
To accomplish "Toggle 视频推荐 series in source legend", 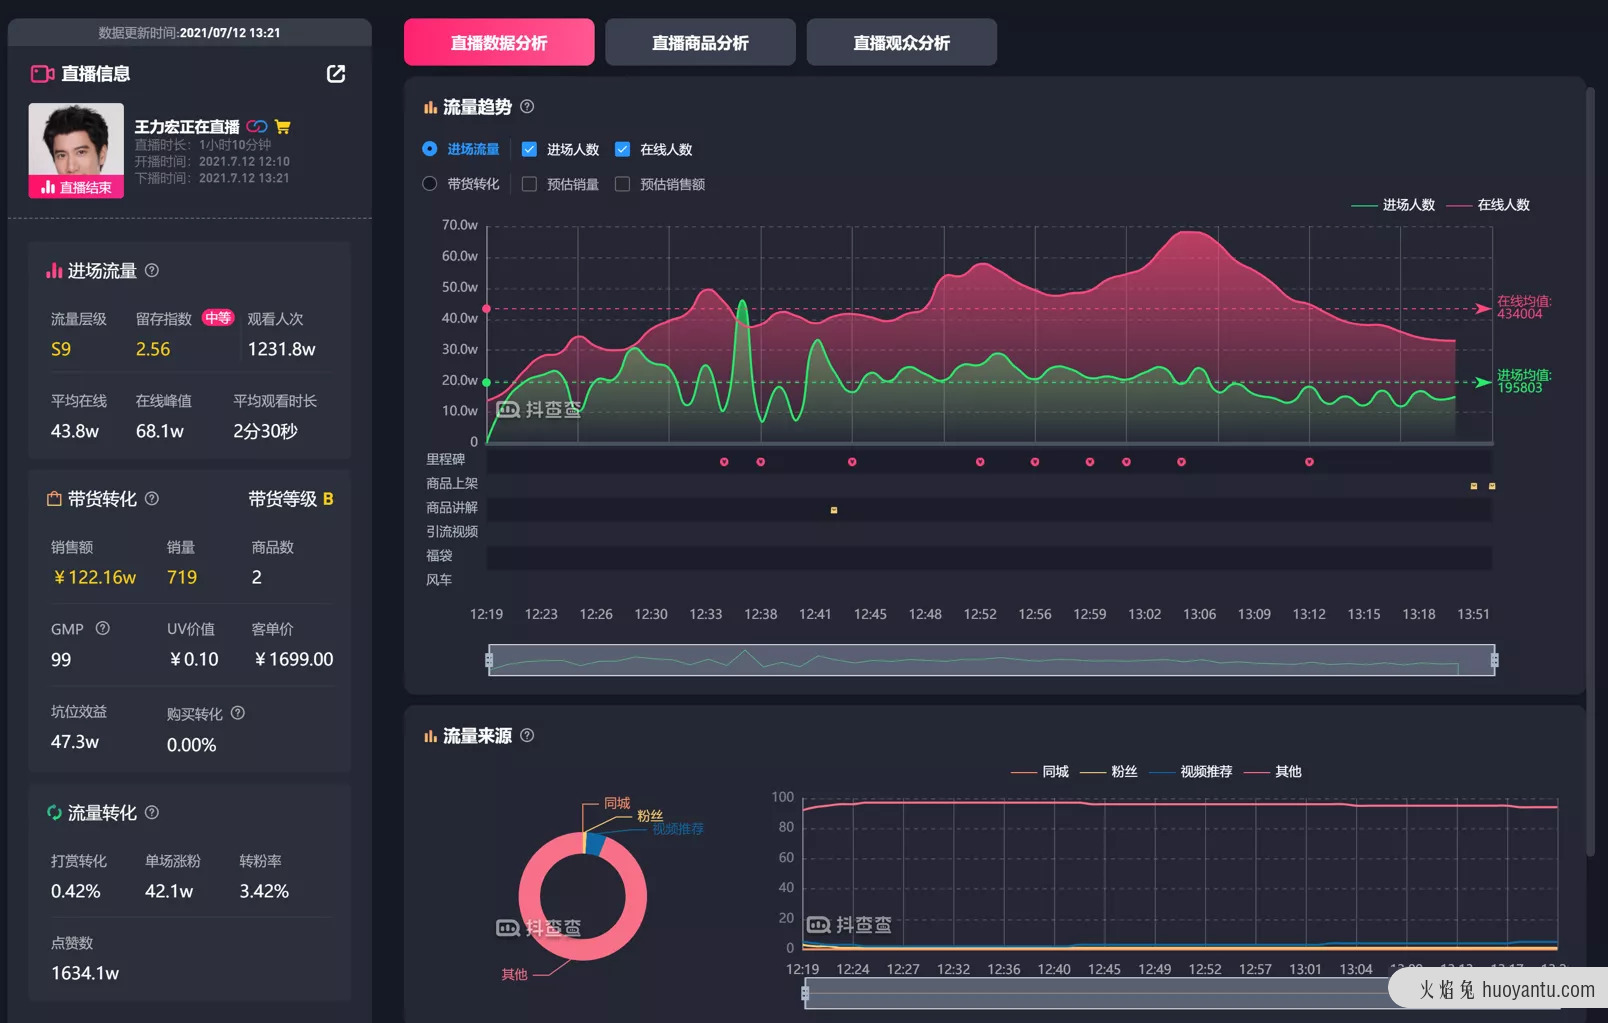I will point(1191,772).
